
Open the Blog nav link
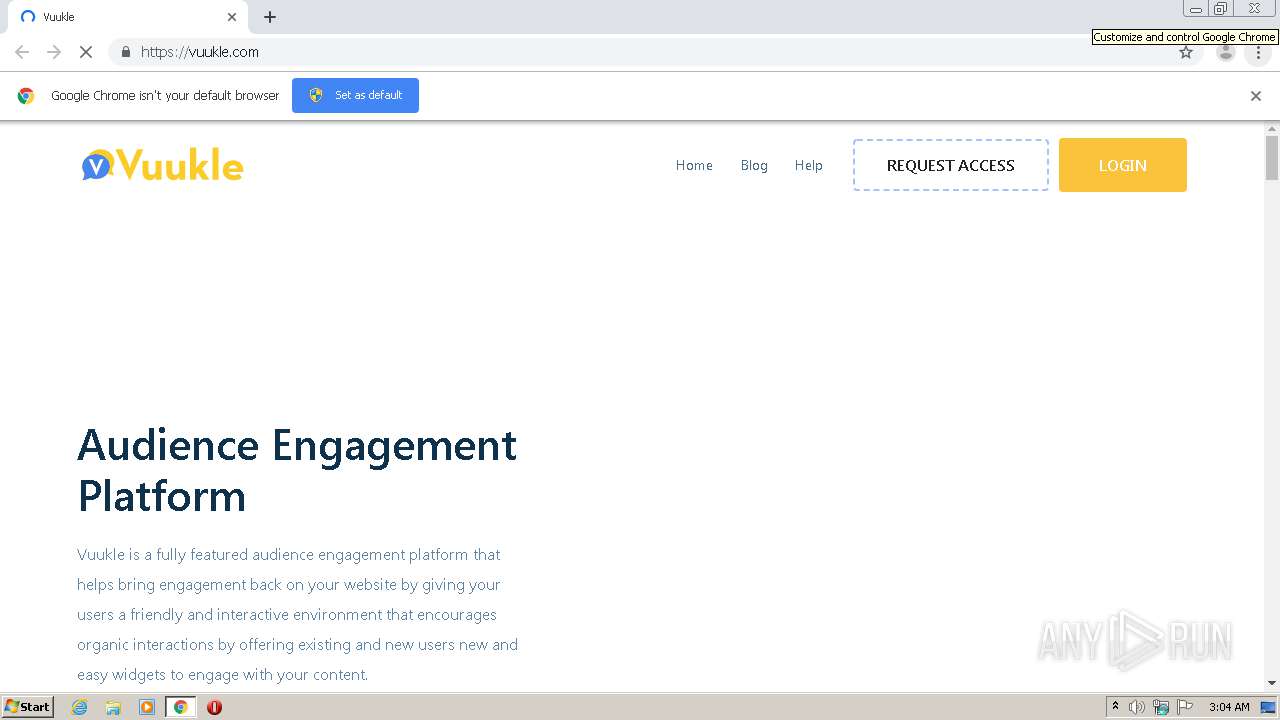click(x=754, y=165)
